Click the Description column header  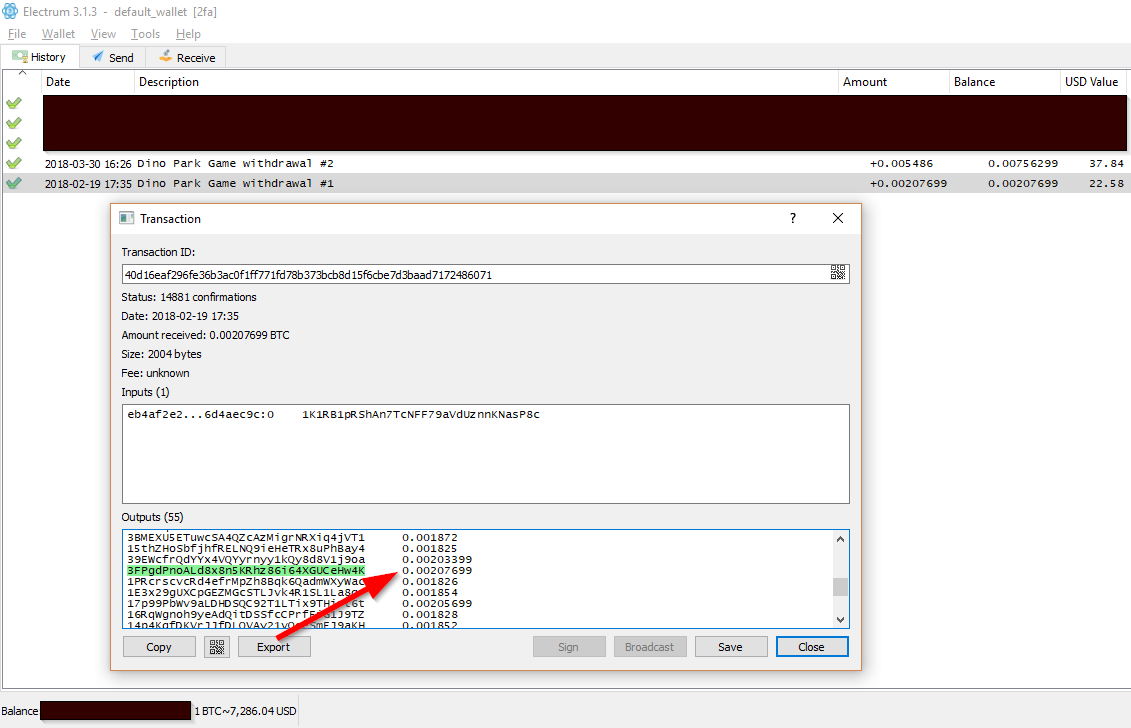click(487, 82)
